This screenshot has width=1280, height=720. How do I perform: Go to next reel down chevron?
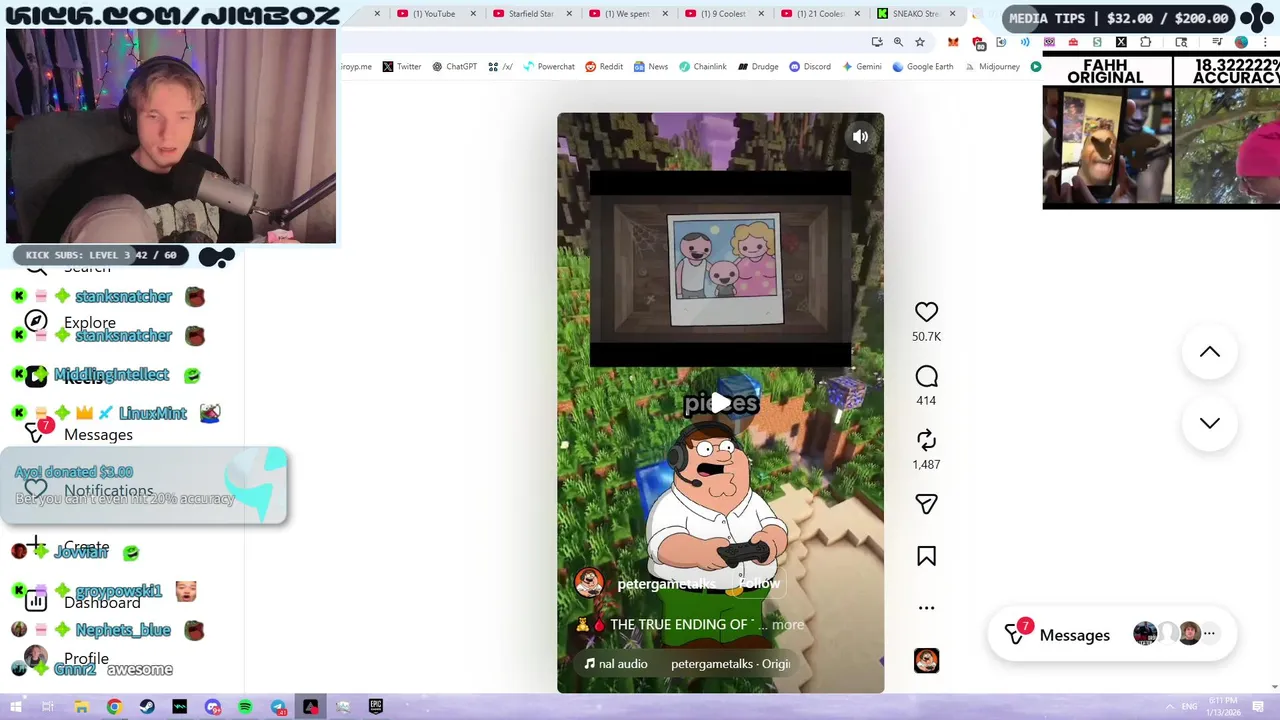1210,423
